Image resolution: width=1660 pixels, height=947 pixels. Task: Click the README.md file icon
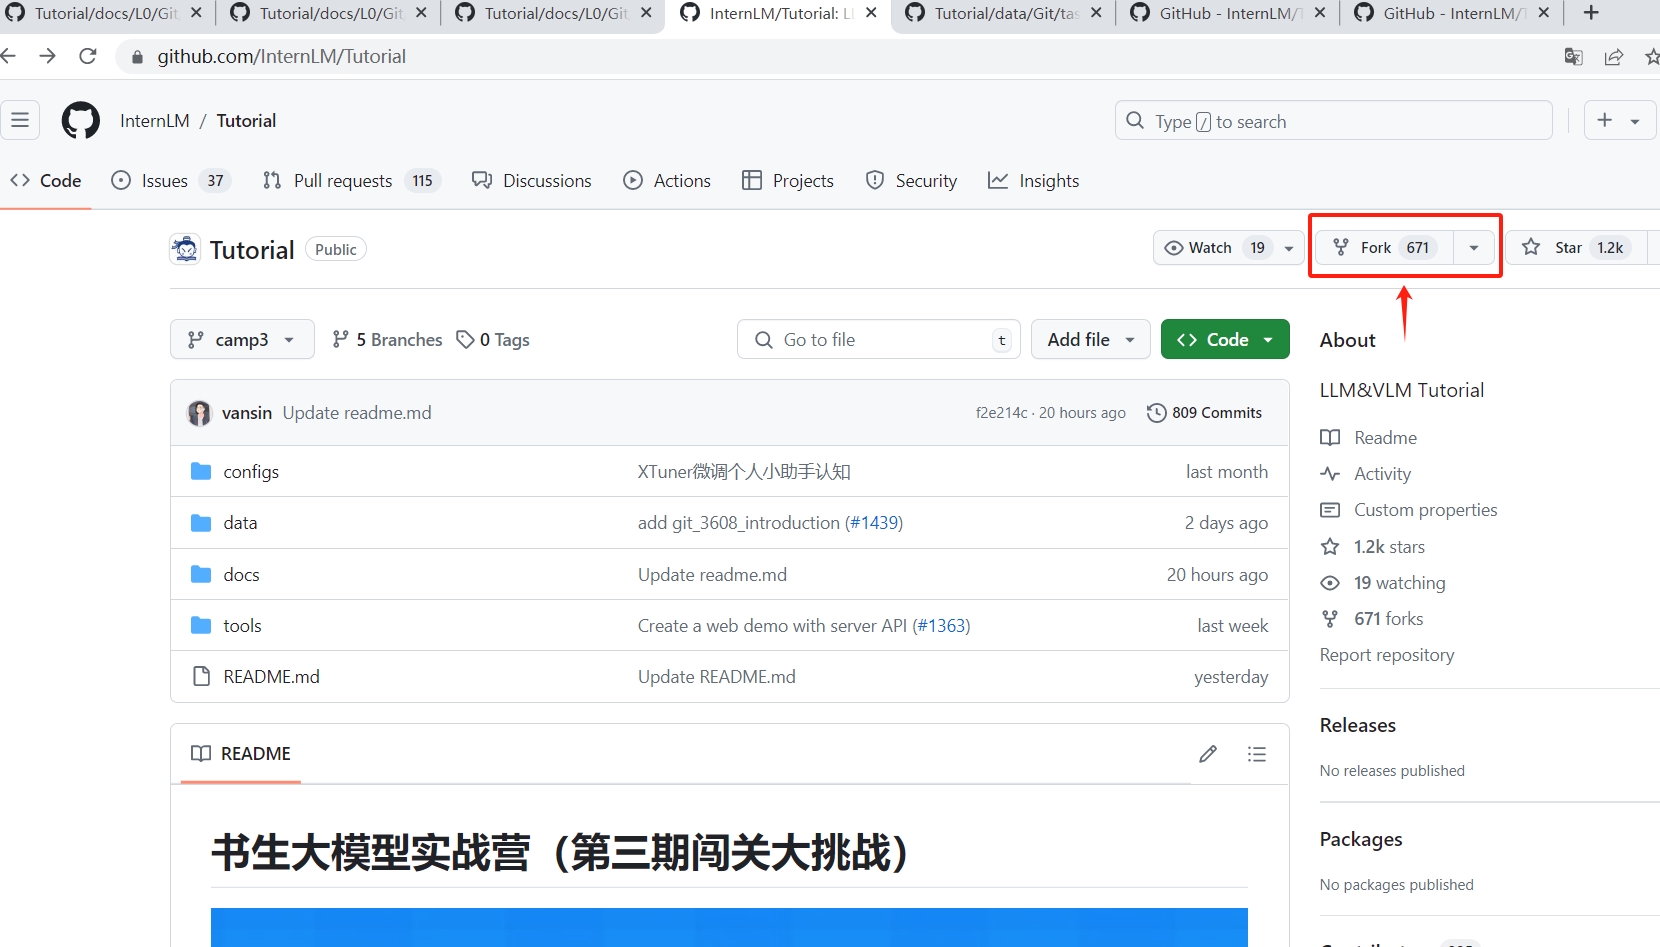pos(201,676)
